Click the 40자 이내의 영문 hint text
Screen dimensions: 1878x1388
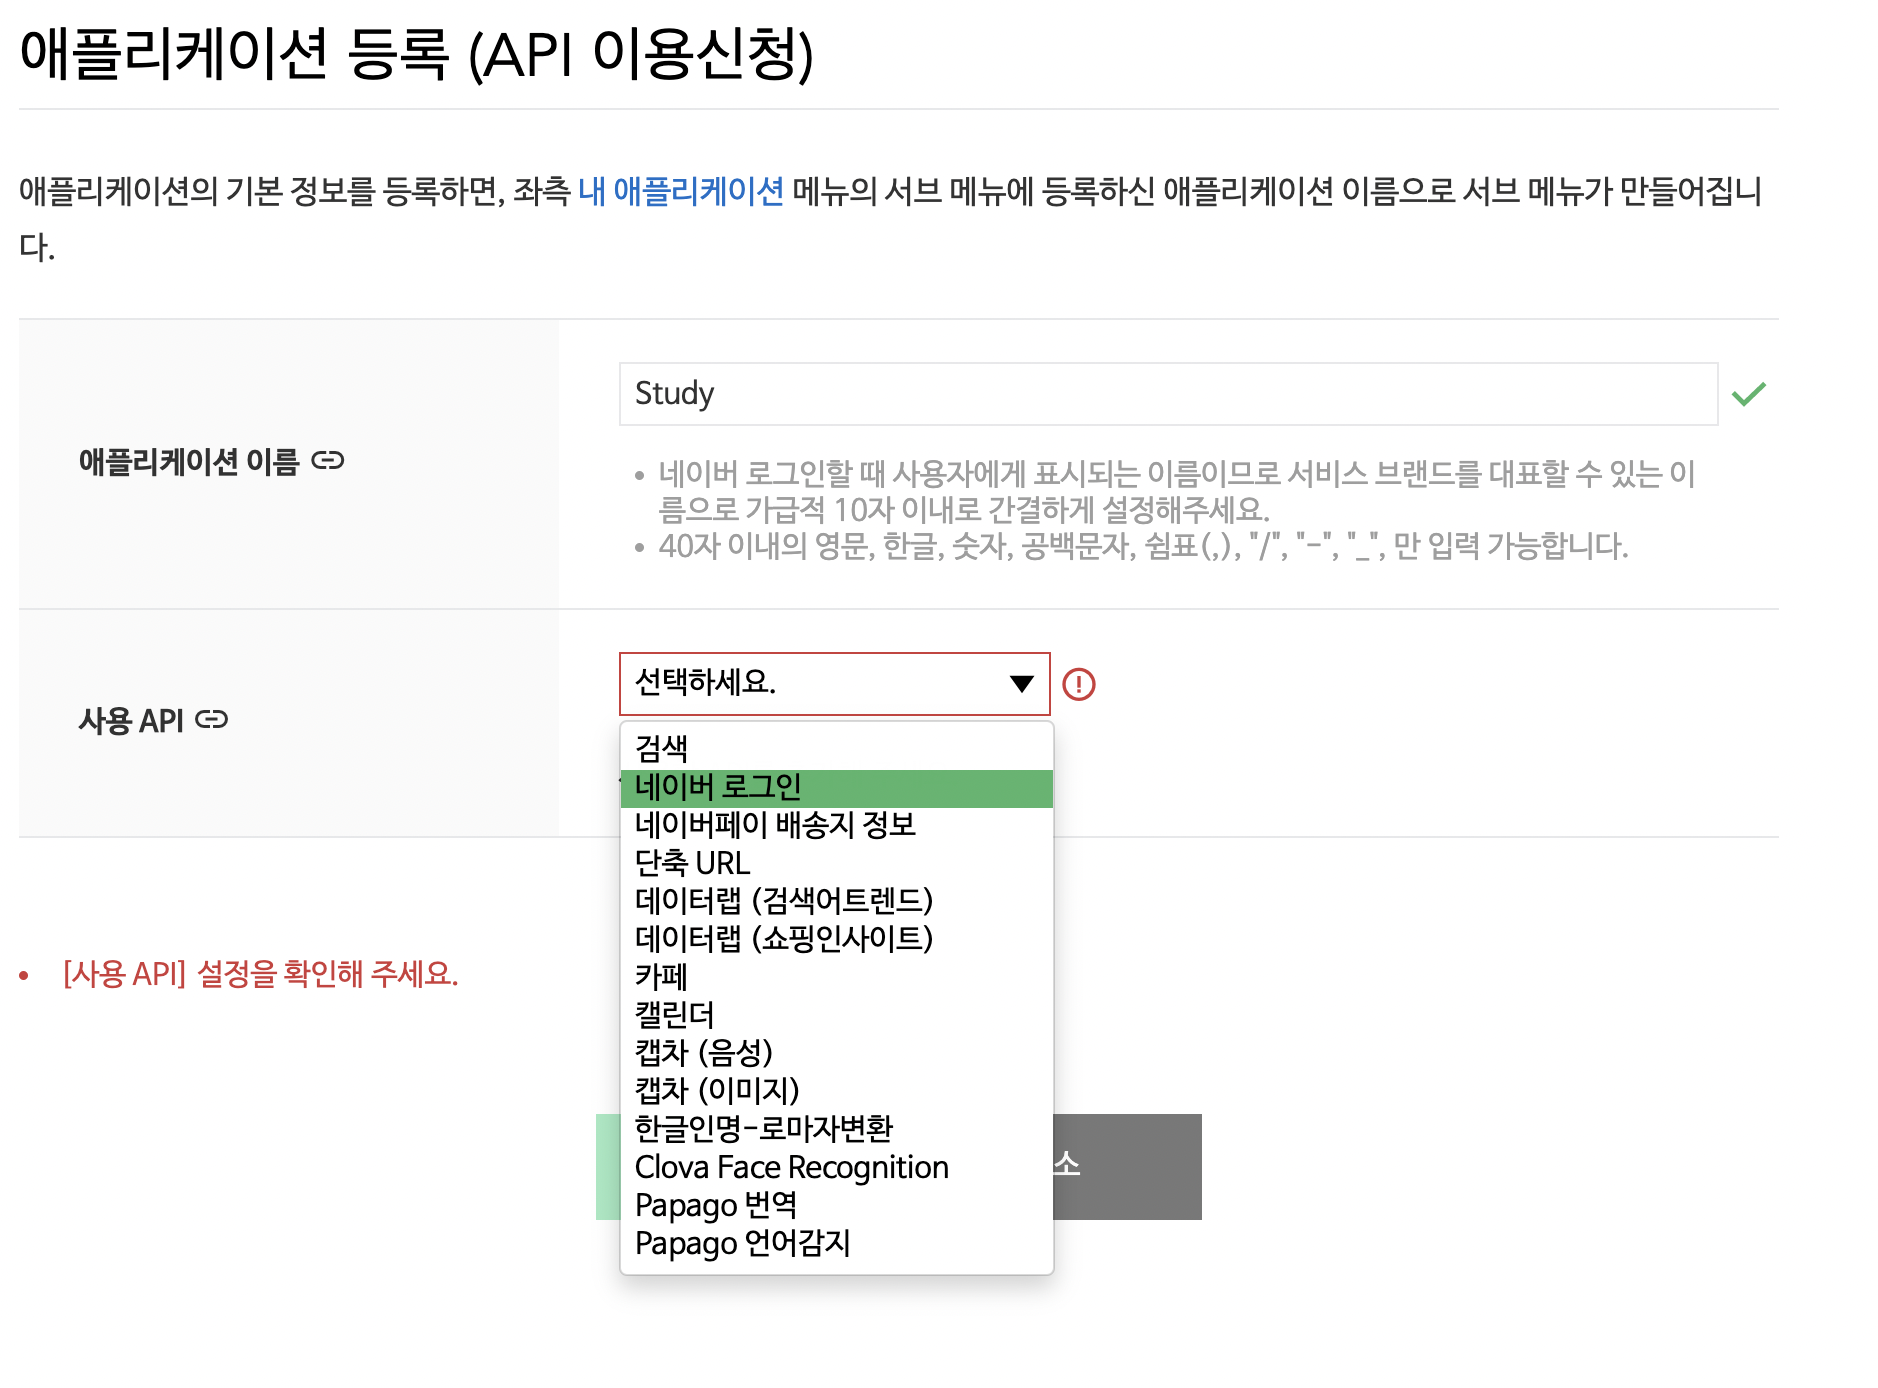point(1143,546)
